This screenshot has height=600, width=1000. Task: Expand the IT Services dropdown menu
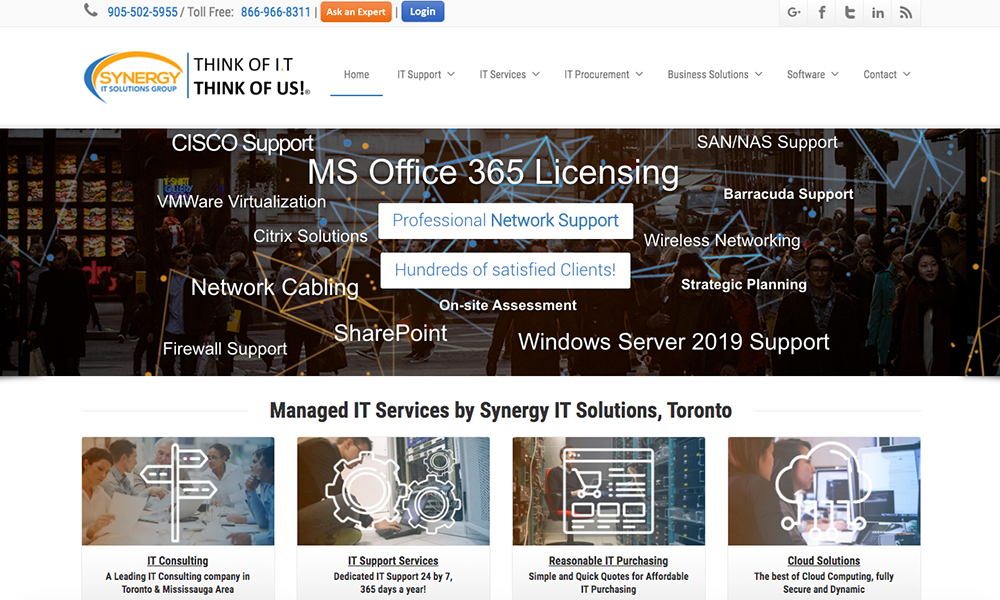coord(509,74)
